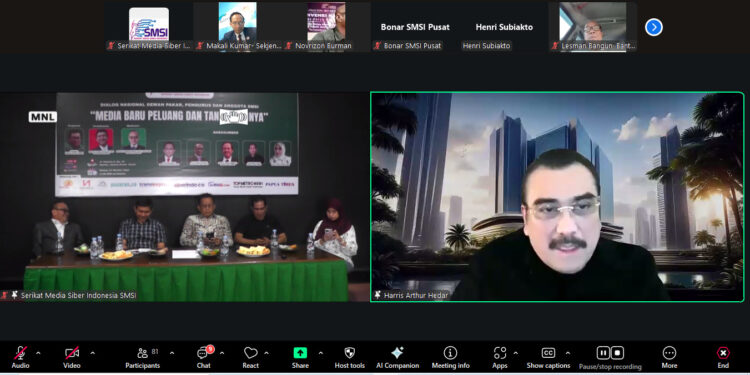Stop the recording
This screenshot has height=375, width=750.
tap(618, 353)
